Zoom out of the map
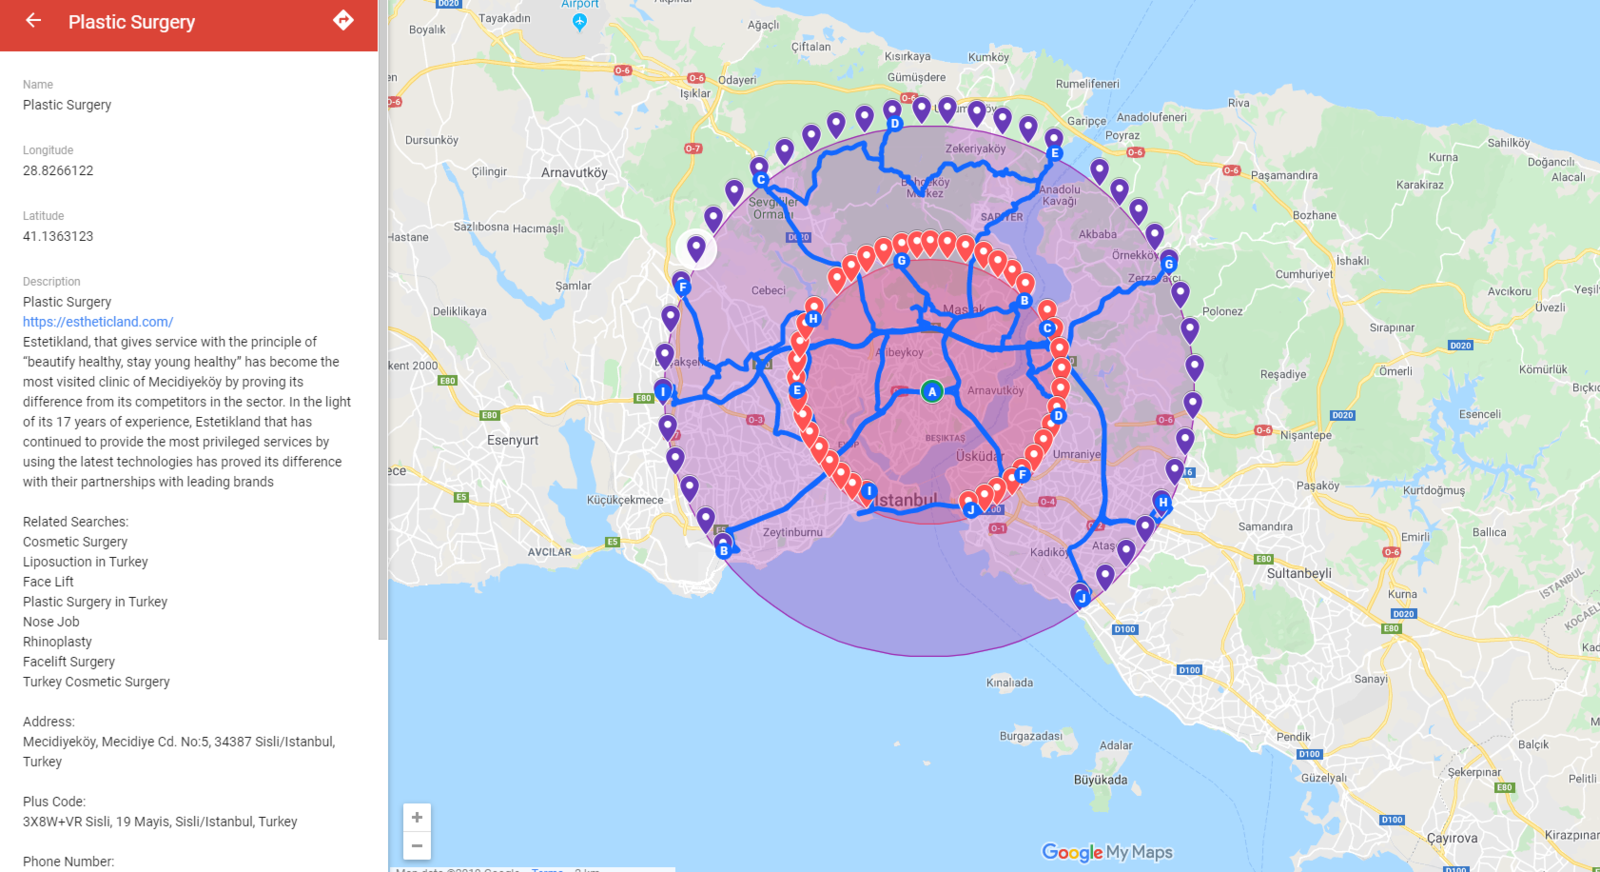The height and width of the screenshot is (872, 1600). (x=417, y=846)
